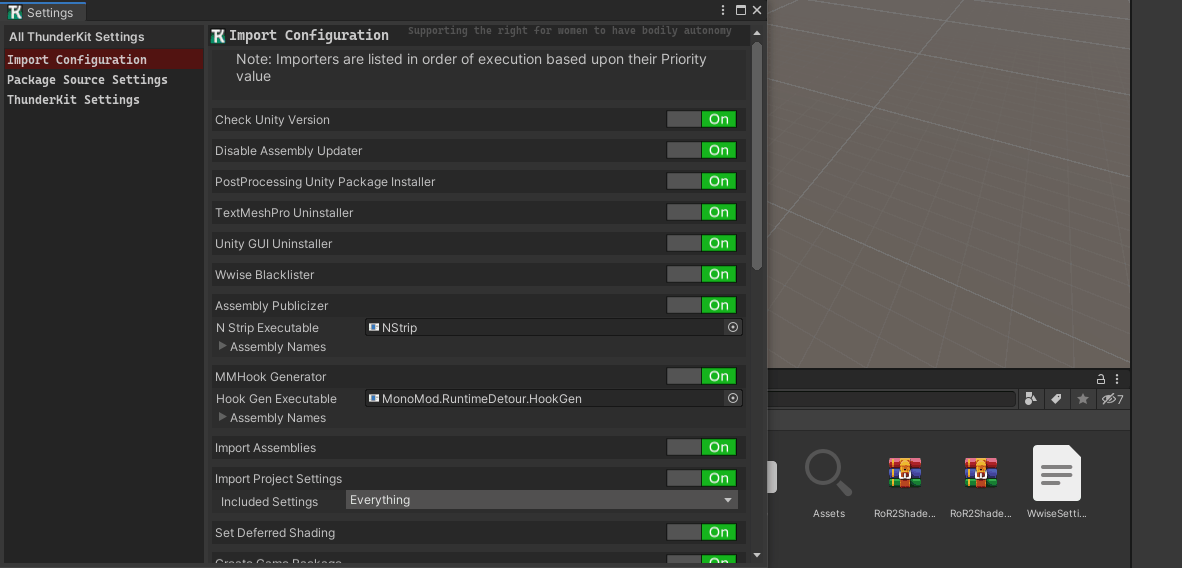Expand Assembly Names under N Strip Executable
Screen dimensions: 1182x568
tap(223, 346)
